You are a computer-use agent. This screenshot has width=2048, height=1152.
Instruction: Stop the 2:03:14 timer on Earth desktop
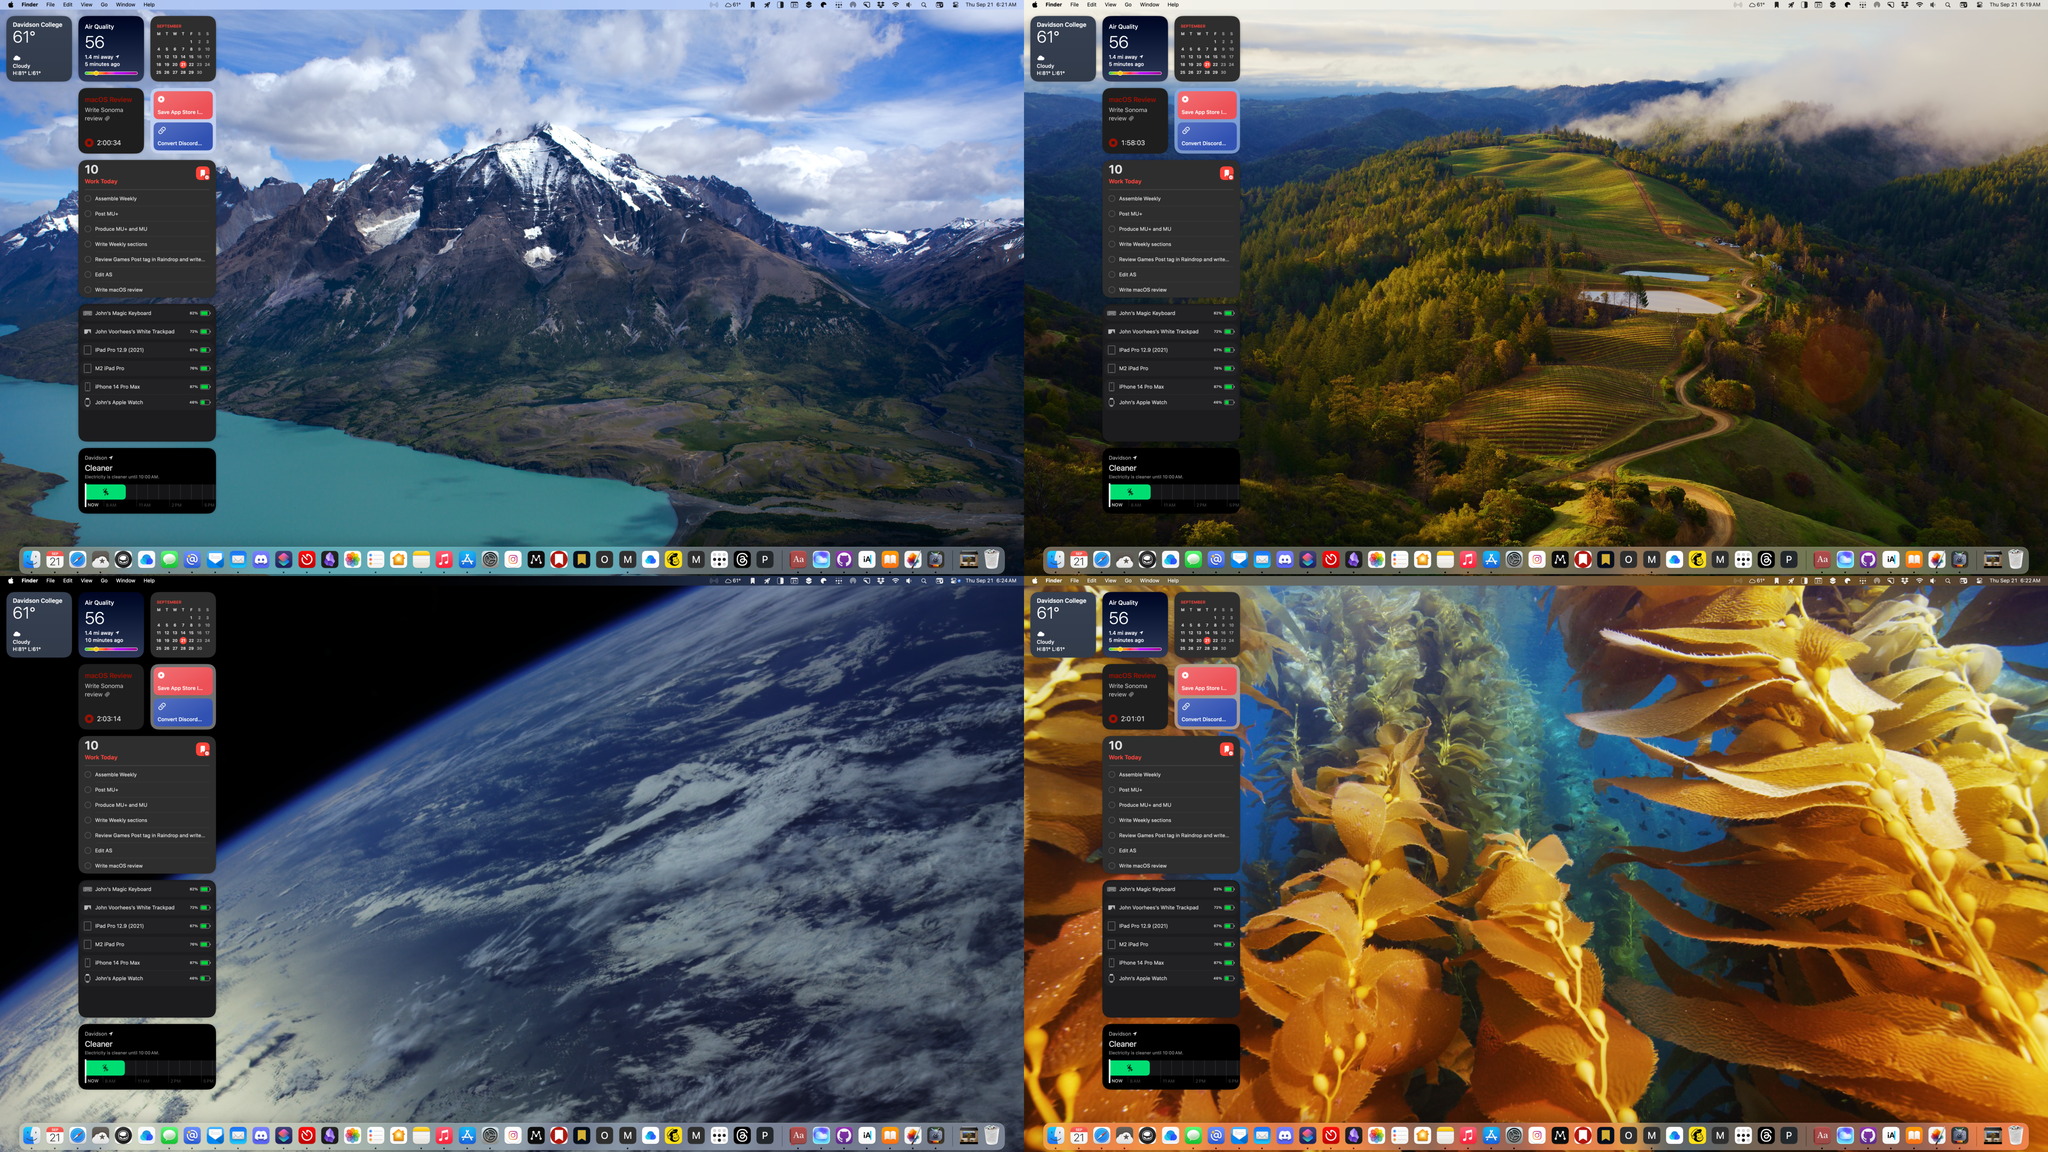pos(89,719)
